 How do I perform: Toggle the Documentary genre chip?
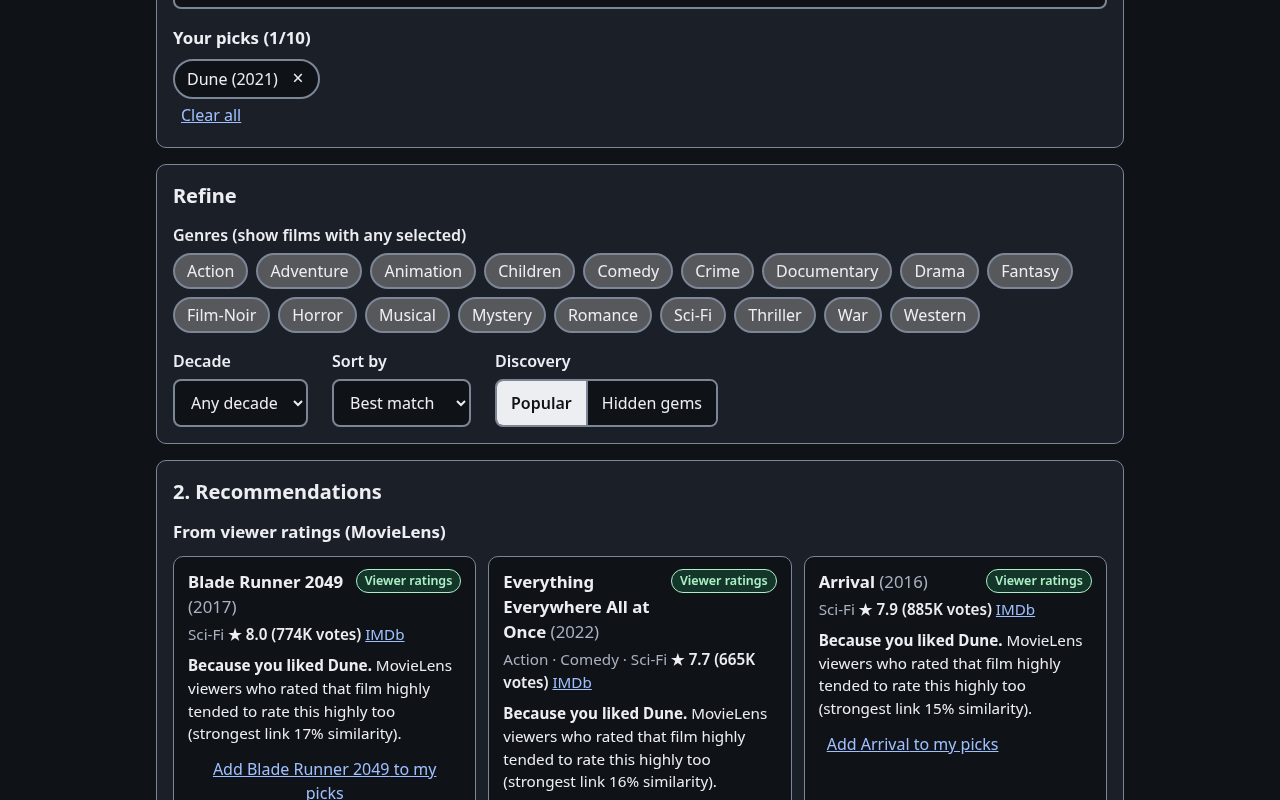[x=827, y=271]
